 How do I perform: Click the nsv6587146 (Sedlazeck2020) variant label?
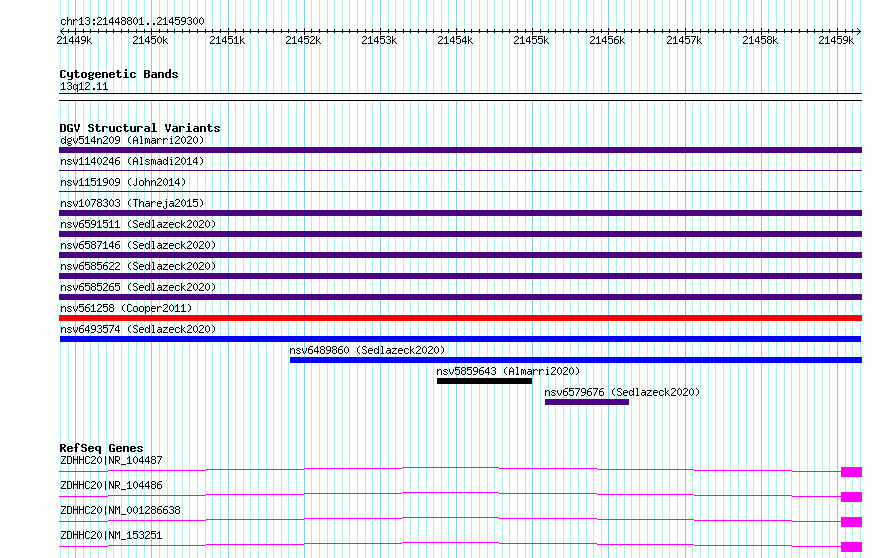tap(138, 245)
